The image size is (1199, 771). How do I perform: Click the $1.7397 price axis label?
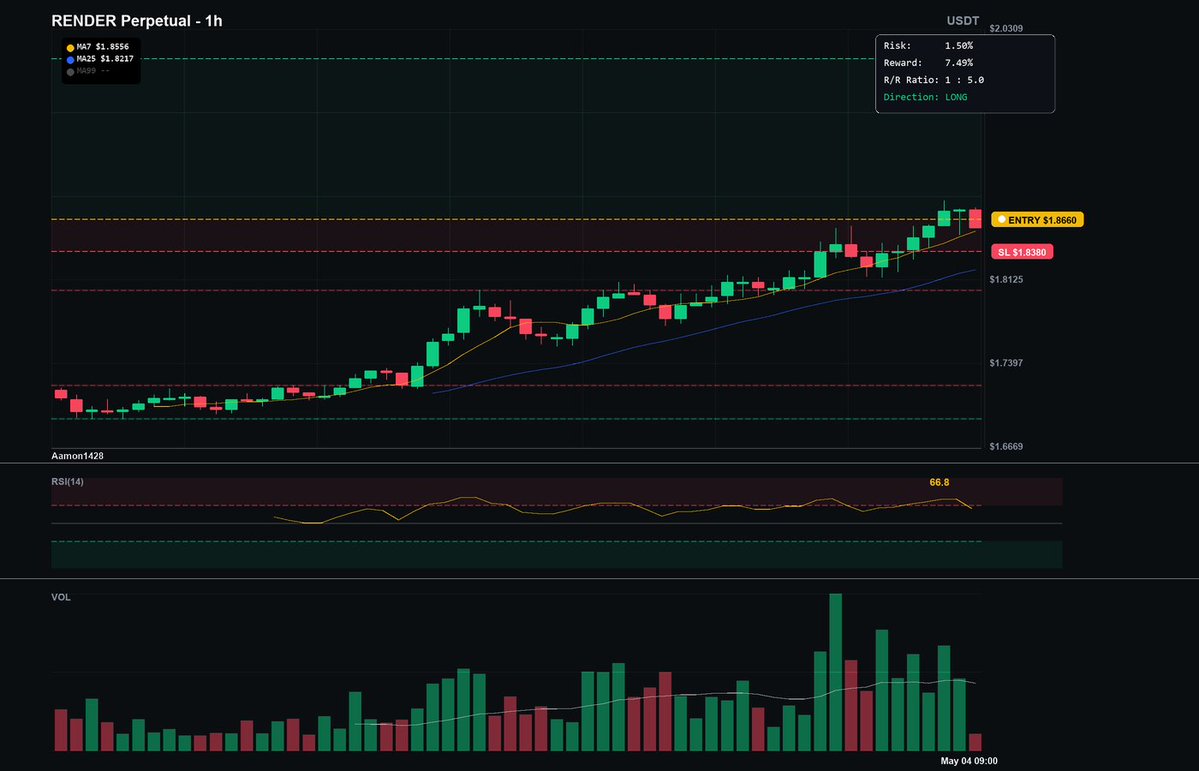click(x=1006, y=363)
